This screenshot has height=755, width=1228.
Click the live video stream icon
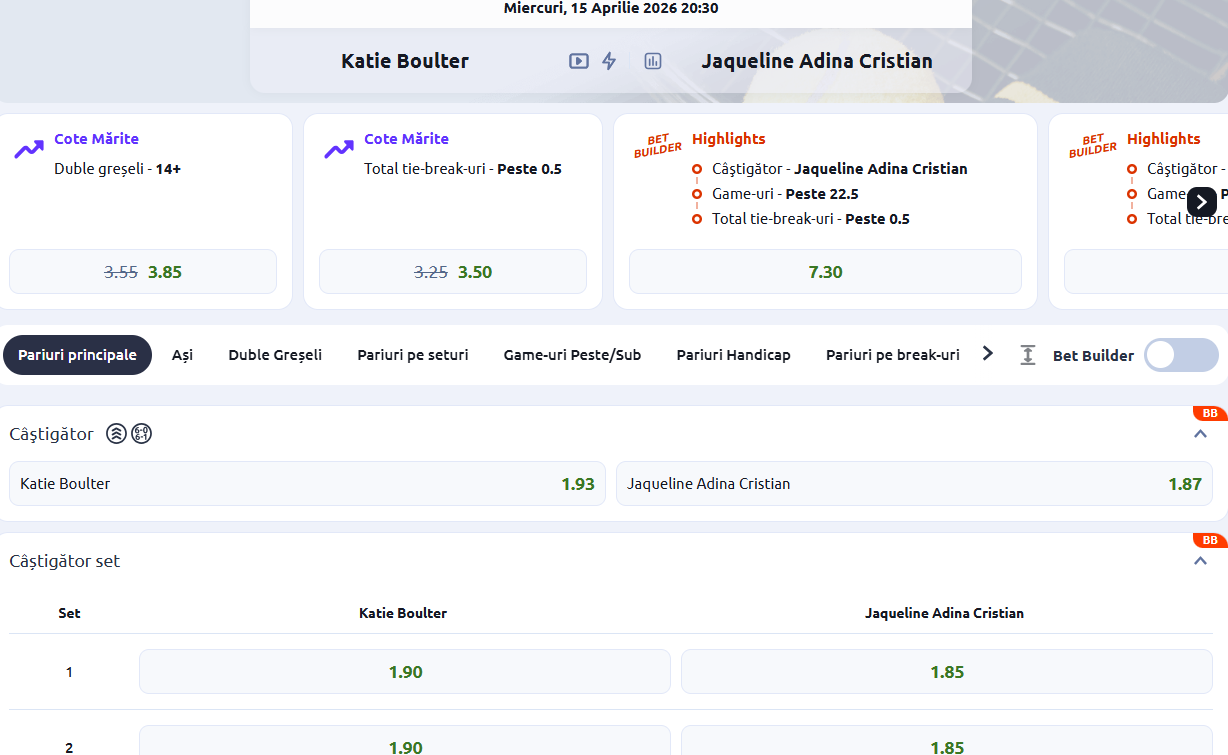[x=578, y=61]
